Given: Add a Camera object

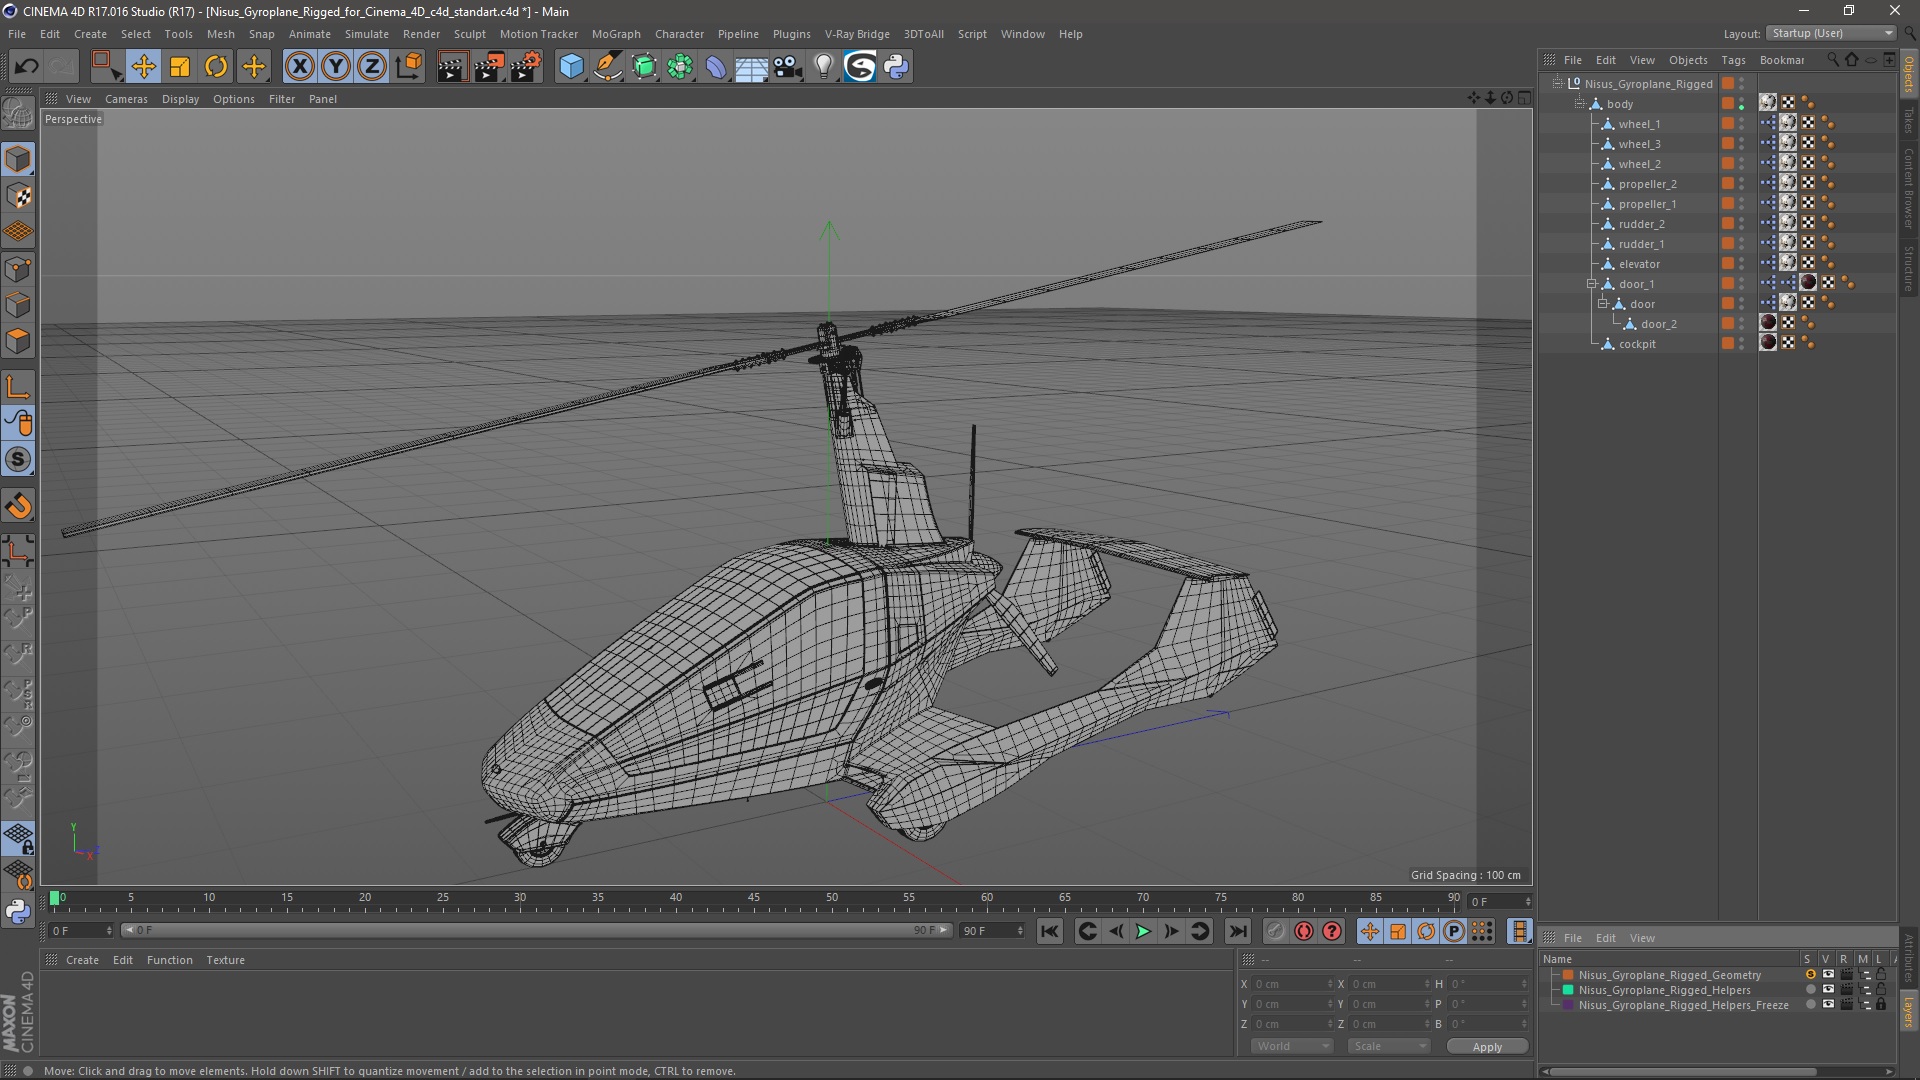Looking at the screenshot, I should [788, 67].
